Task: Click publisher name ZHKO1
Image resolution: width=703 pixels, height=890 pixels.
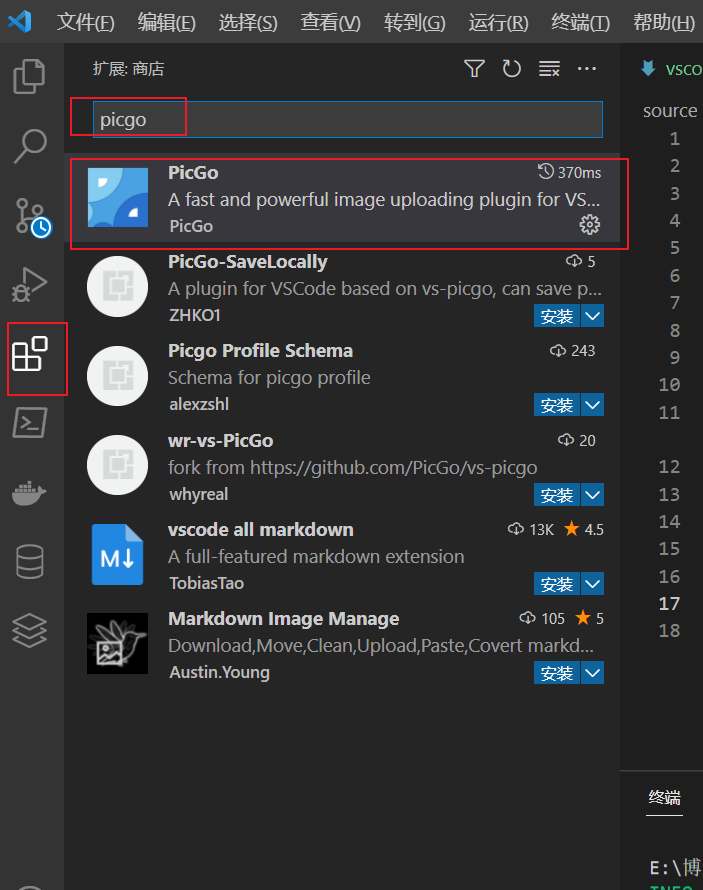Action: coord(195,315)
